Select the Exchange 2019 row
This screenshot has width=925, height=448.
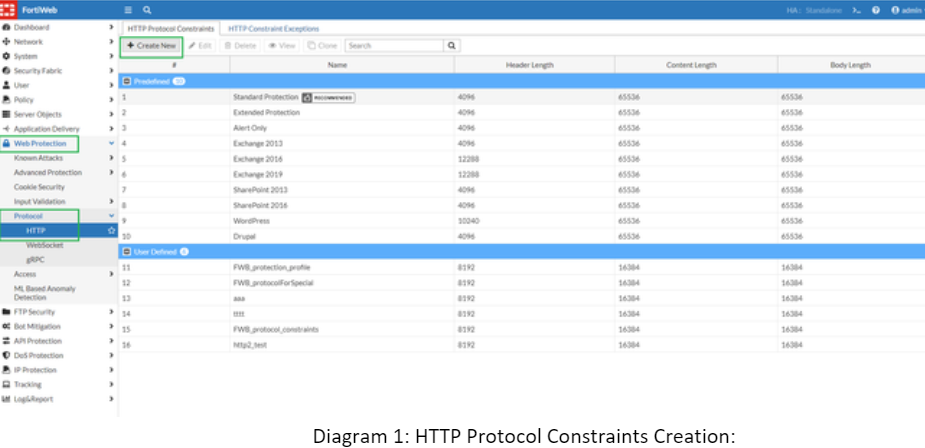tap(521, 174)
